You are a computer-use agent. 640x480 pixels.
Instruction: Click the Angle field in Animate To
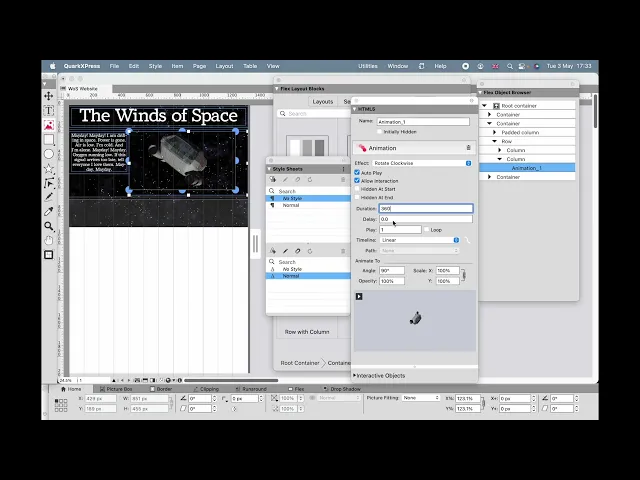(x=392, y=271)
